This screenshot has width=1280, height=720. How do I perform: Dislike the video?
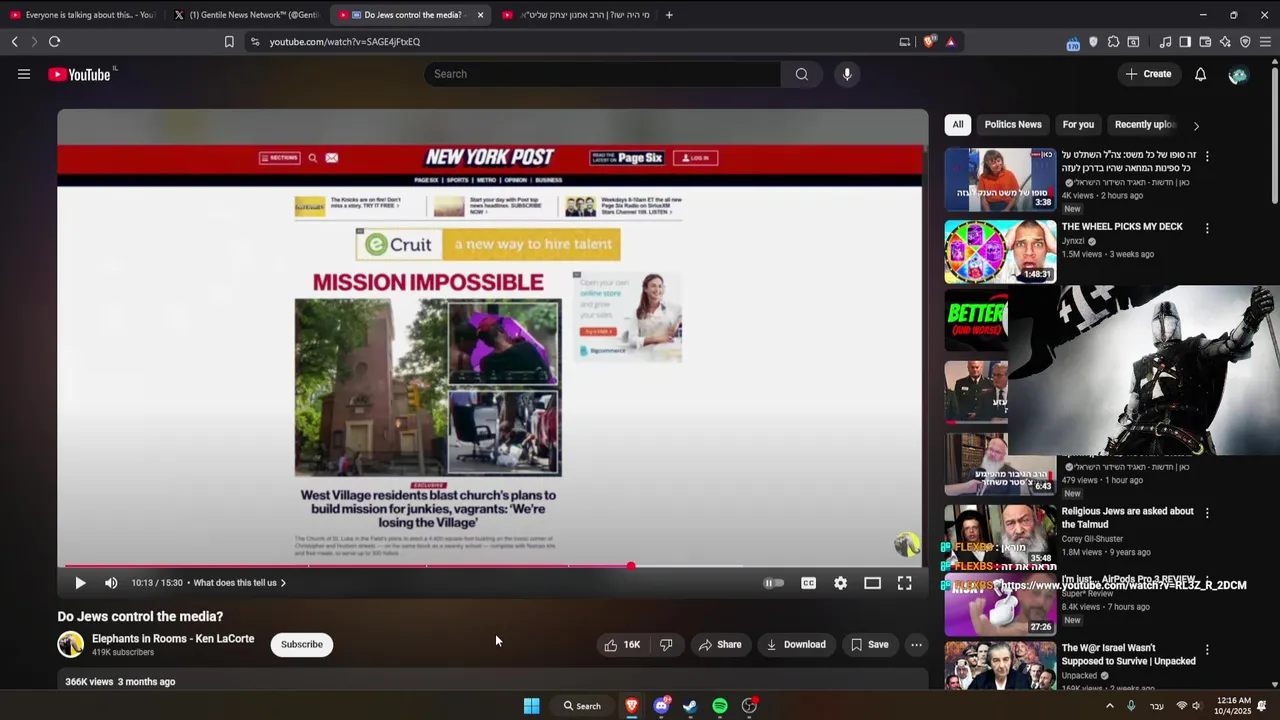click(x=666, y=645)
